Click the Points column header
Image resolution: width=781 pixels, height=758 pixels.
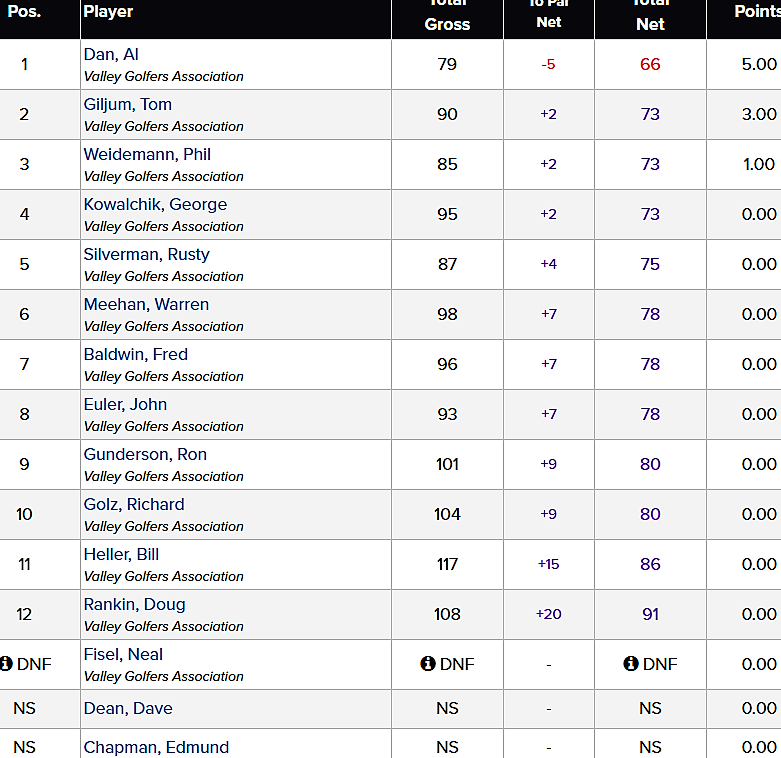coord(756,12)
